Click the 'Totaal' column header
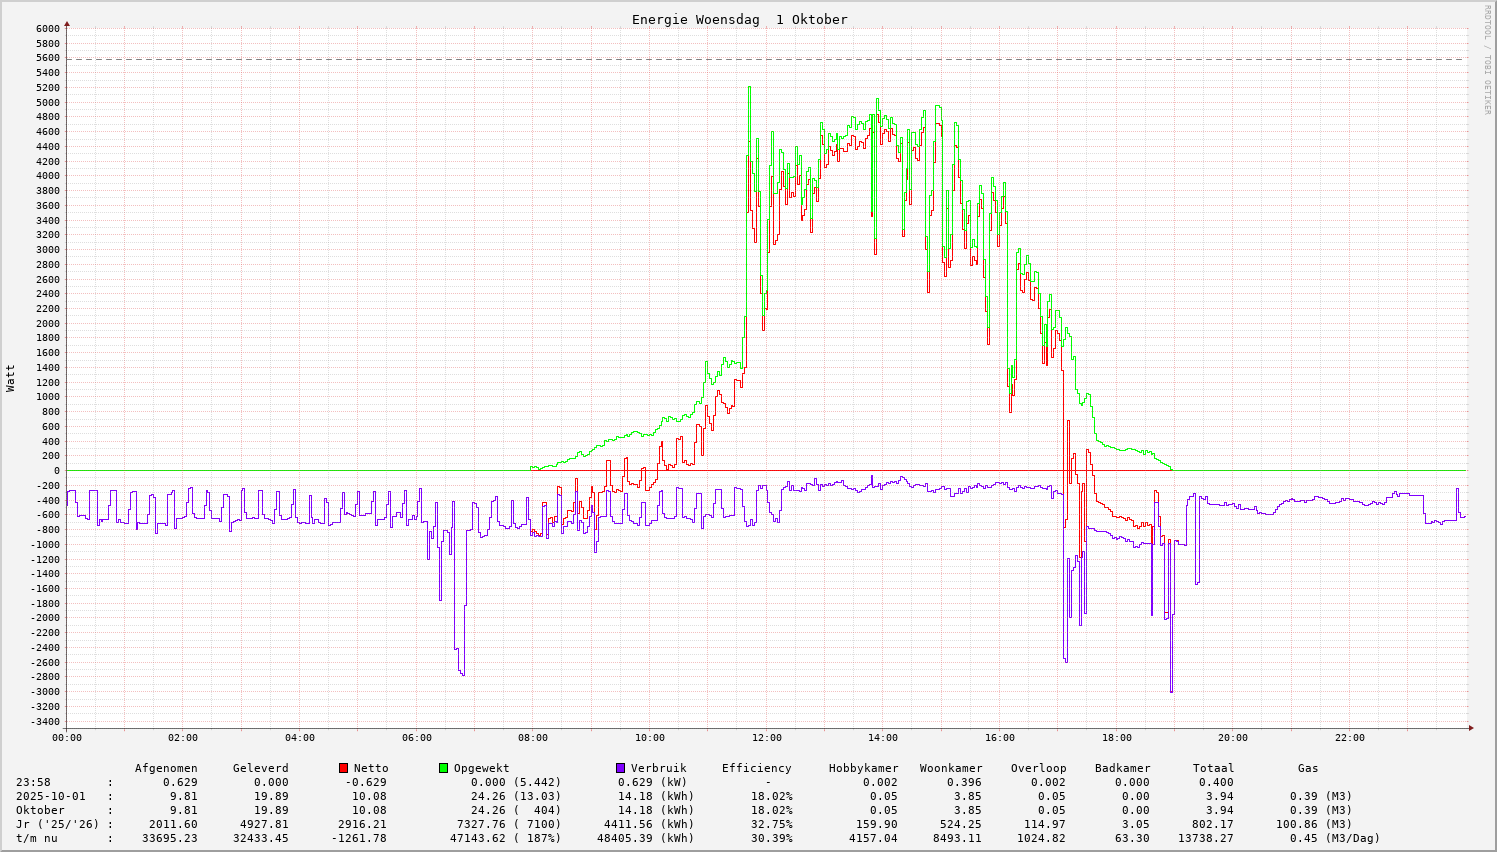 1213,768
